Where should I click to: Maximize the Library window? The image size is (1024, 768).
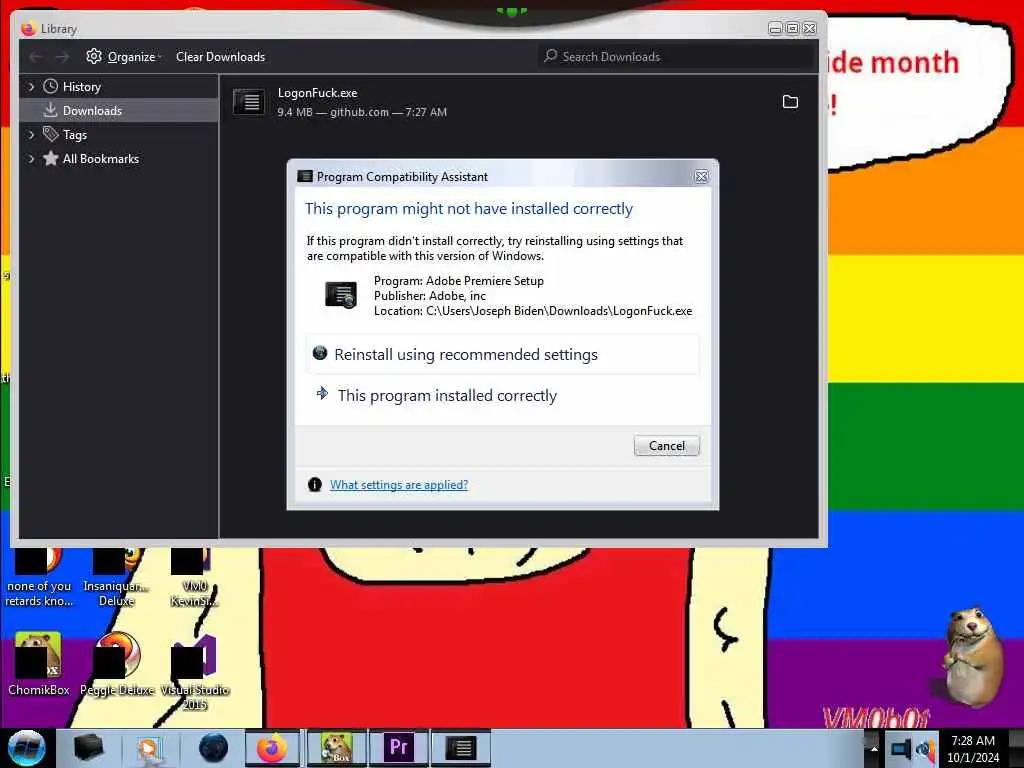[x=792, y=28]
